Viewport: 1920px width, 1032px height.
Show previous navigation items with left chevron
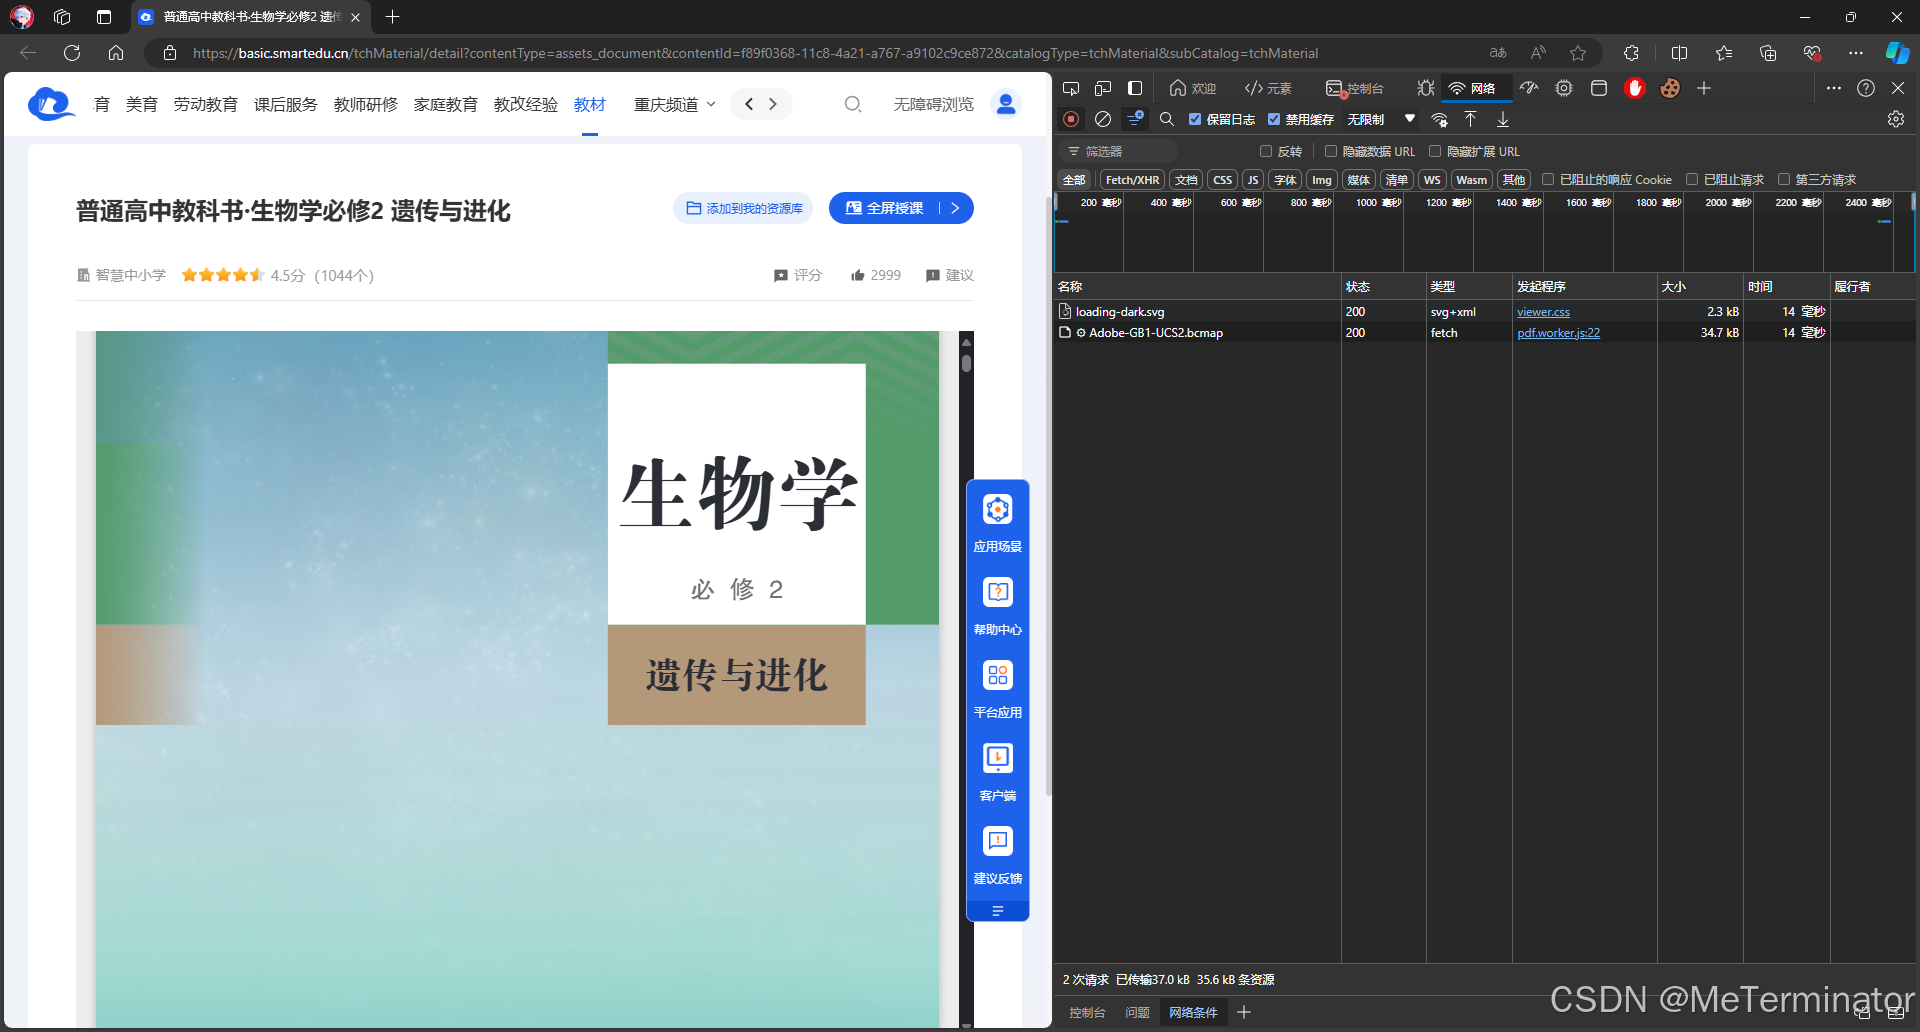pyautogui.click(x=749, y=104)
